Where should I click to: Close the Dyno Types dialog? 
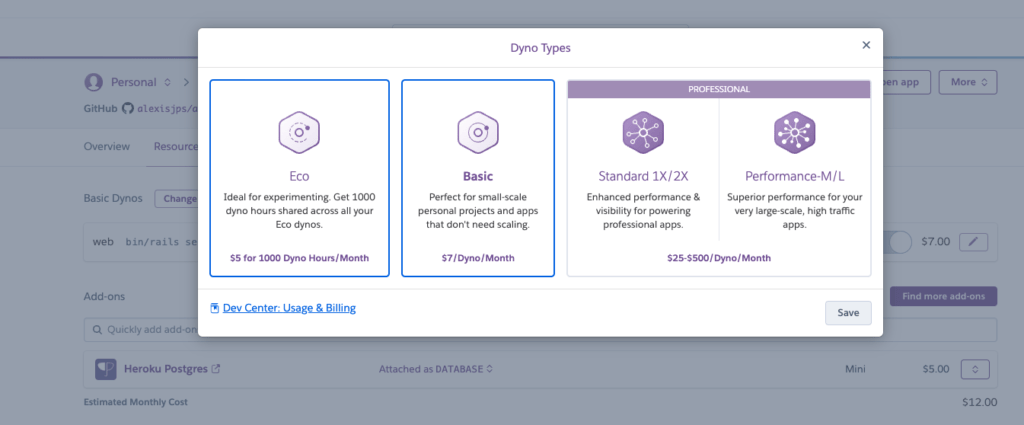pyautogui.click(x=866, y=45)
